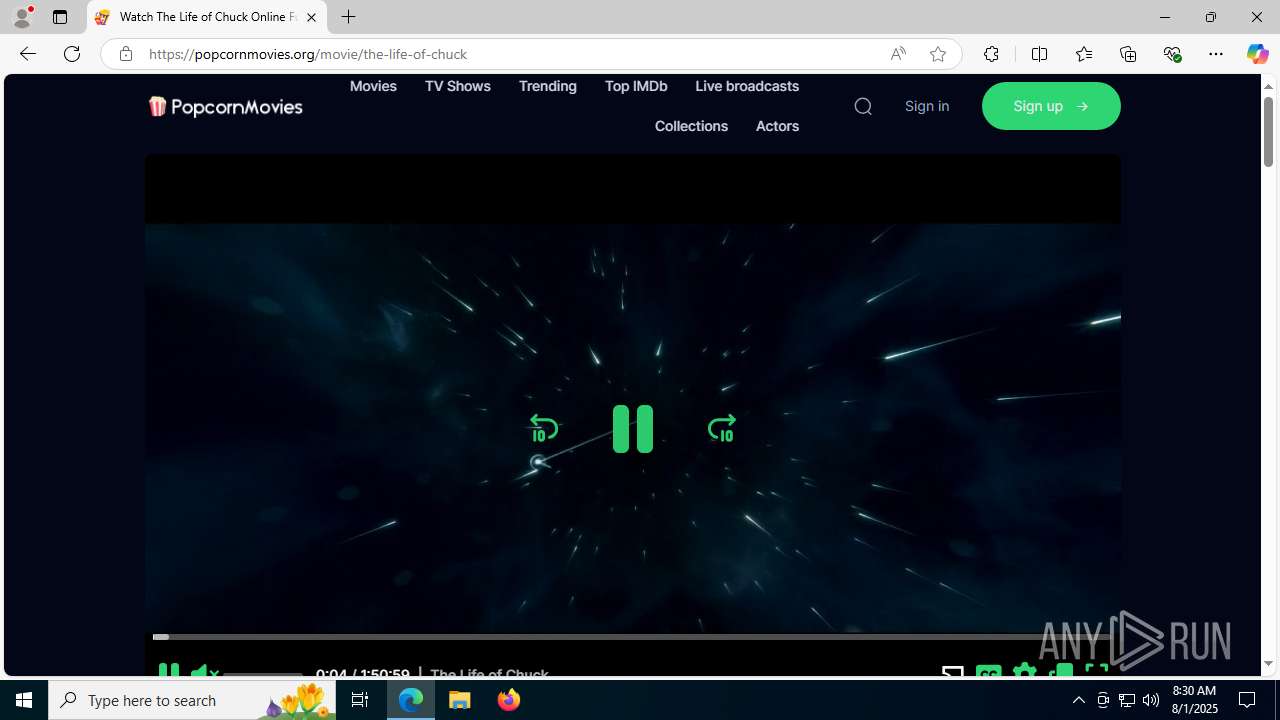Click the green Sign up button
The image size is (1280, 720).
1051,106
